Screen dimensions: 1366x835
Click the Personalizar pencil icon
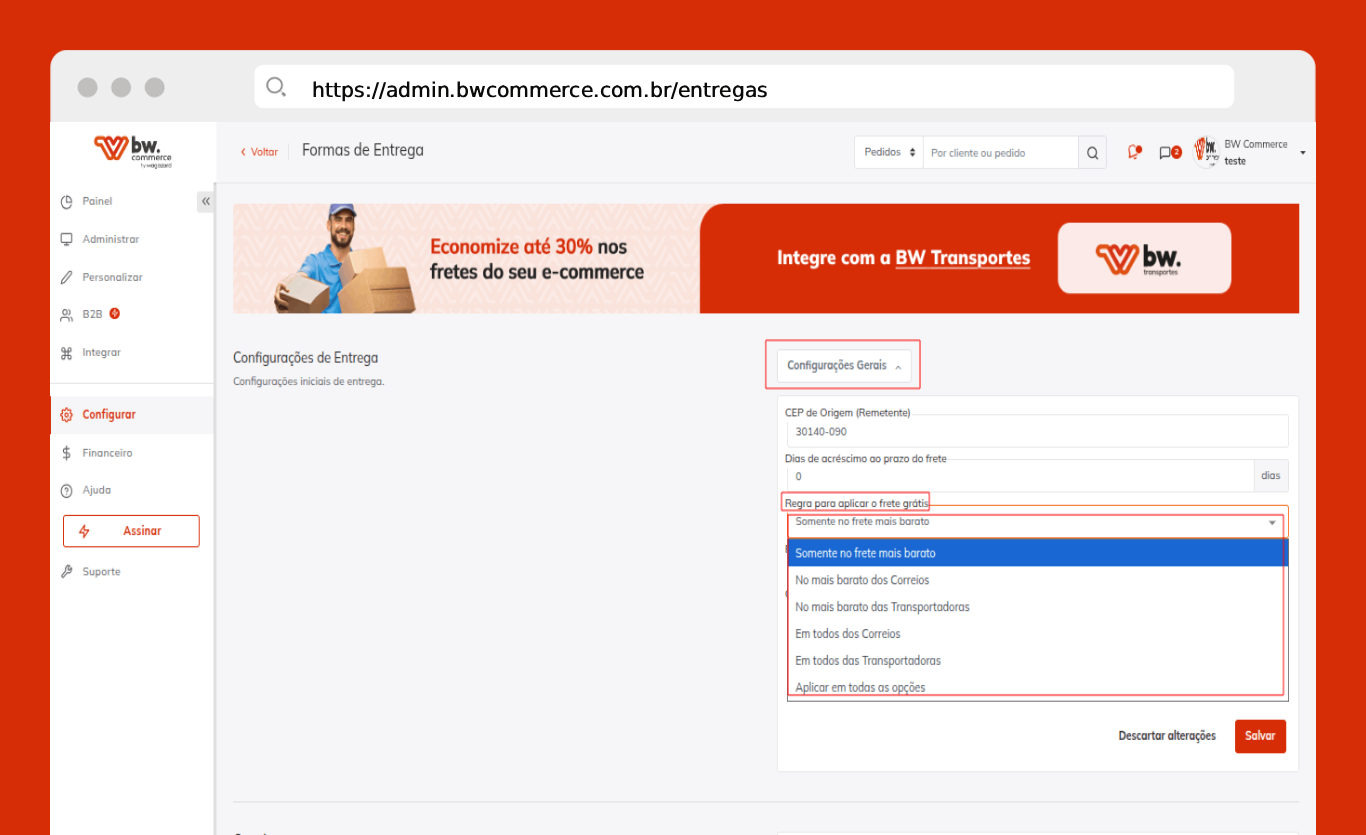point(67,277)
